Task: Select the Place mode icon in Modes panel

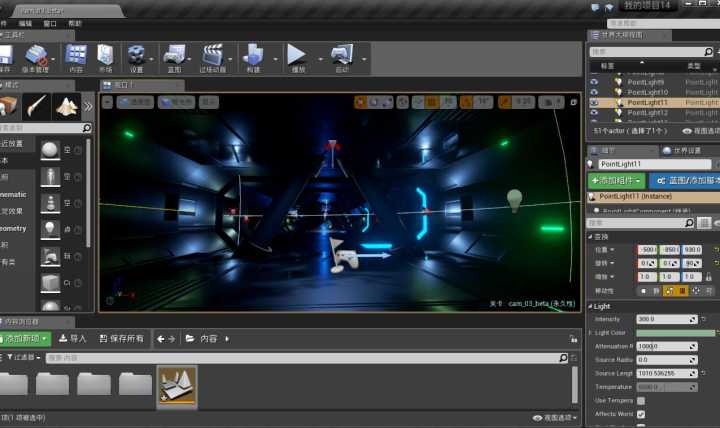Action: click(x=8, y=107)
